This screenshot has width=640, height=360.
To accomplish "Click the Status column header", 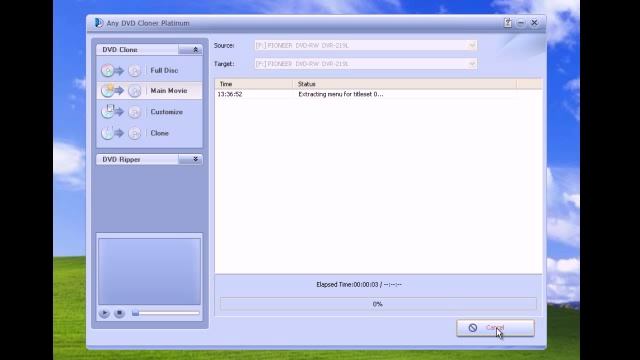I will [405, 84].
